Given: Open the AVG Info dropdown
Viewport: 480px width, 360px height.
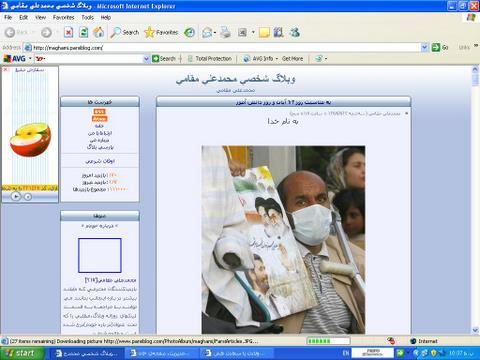Looking at the screenshot, I should [261, 59].
